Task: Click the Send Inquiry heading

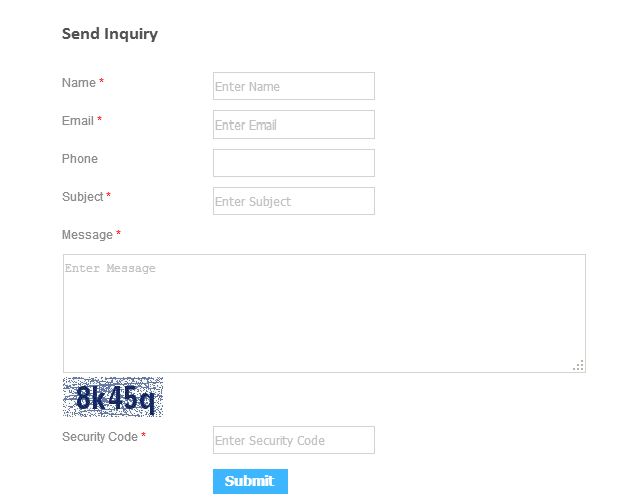Action: (x=110, y=34)
